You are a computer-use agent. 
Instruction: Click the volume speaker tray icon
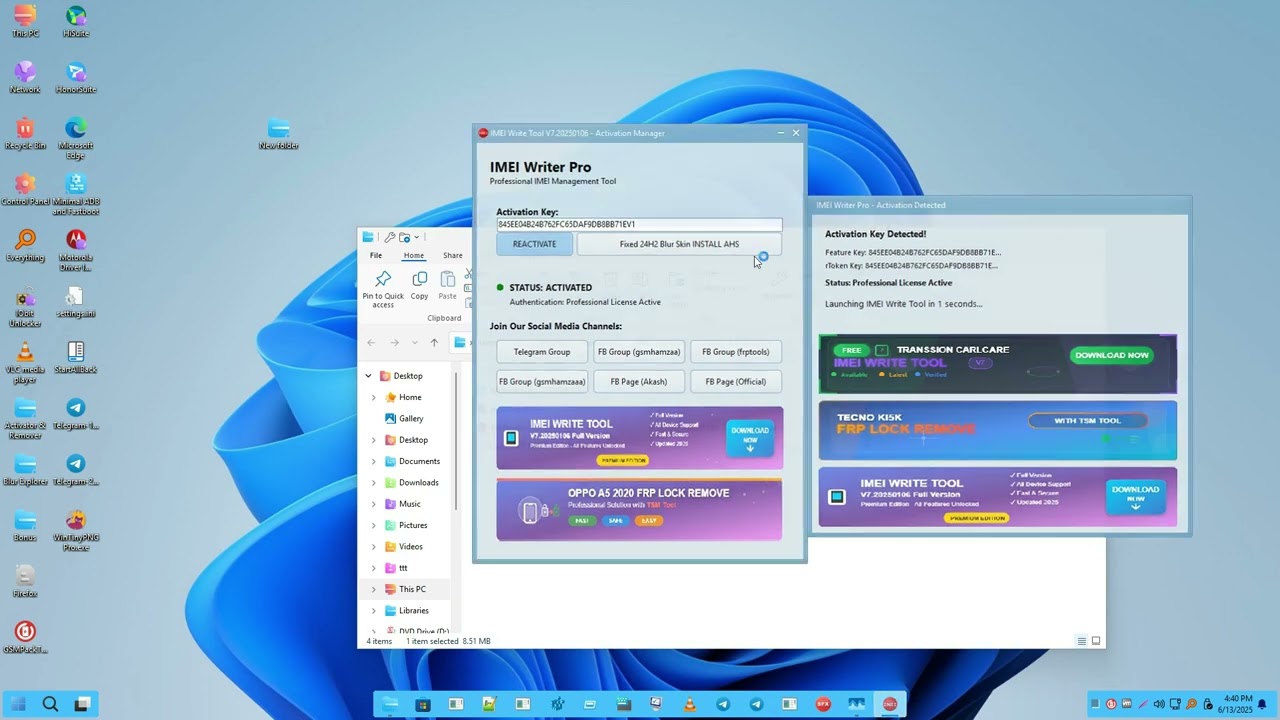point(1158,704)
